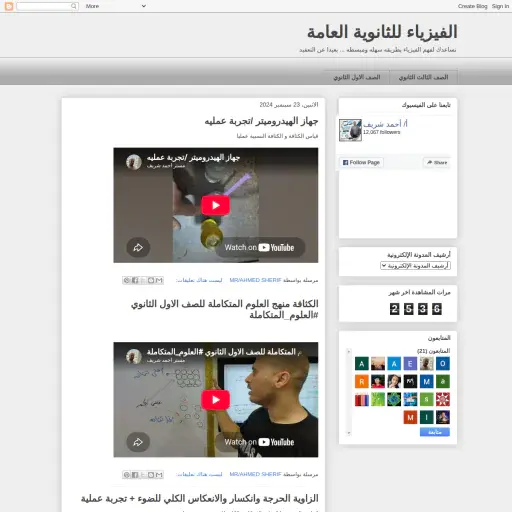512x512 pixels.
Task: Play the integrated science density video
Action: [x=215, y=400]
